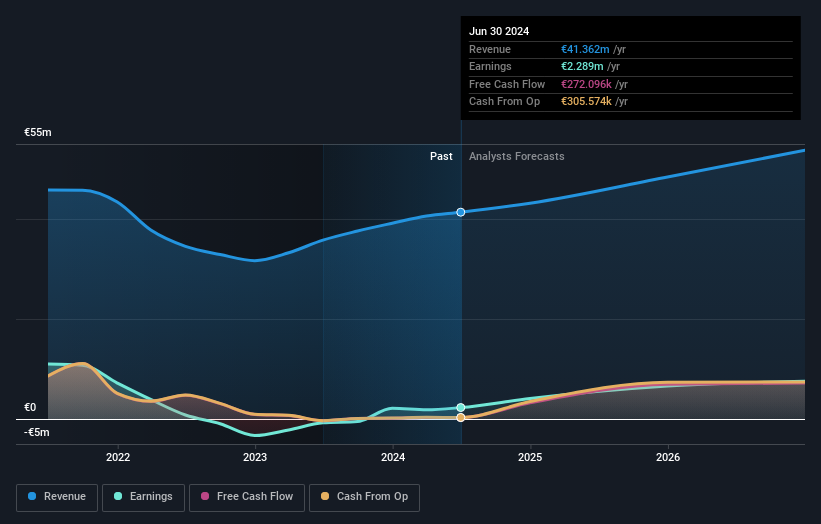Toggle the Free Cash Flow legend button
Viewport: 821px width, 524px height.
[x=247, y=497]
